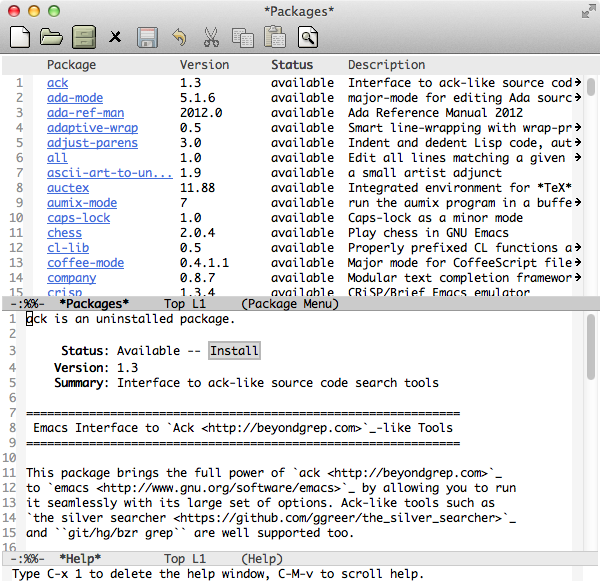600x583 pixels.
Task: Open the chess package link
Action: (65, 233)
